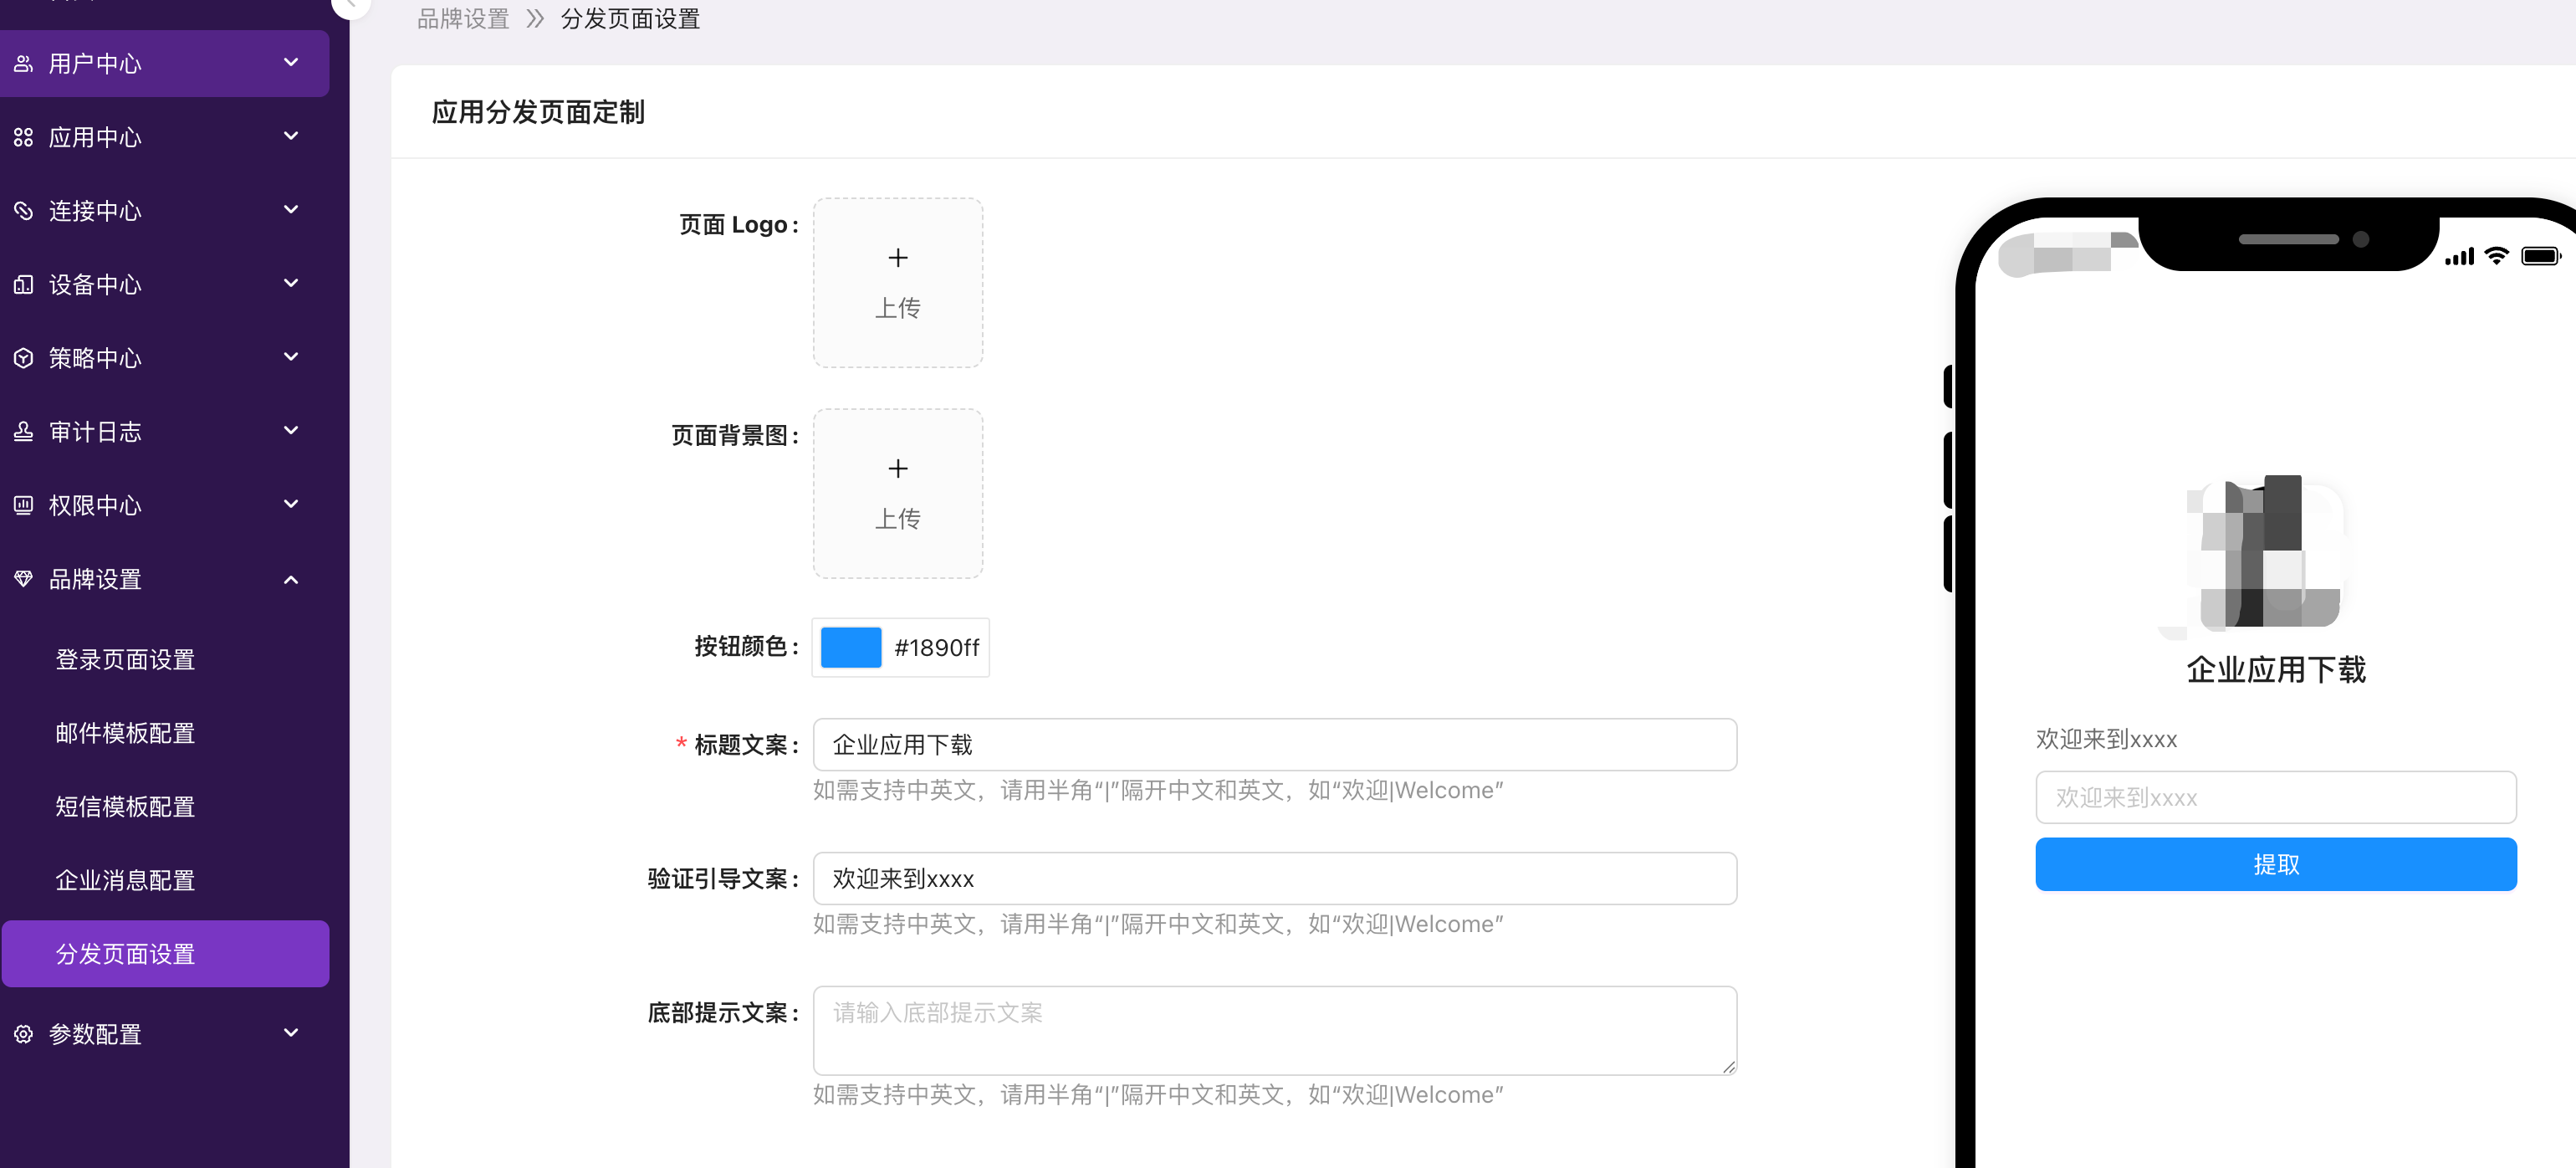Screen dimensions: 2576x1168
Task: Collapse the 品牌设置 submenu chevron
Action: click(x=291, y=579)
